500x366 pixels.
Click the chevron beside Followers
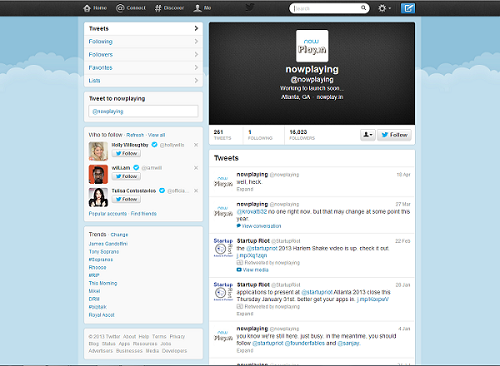(196, 54)
